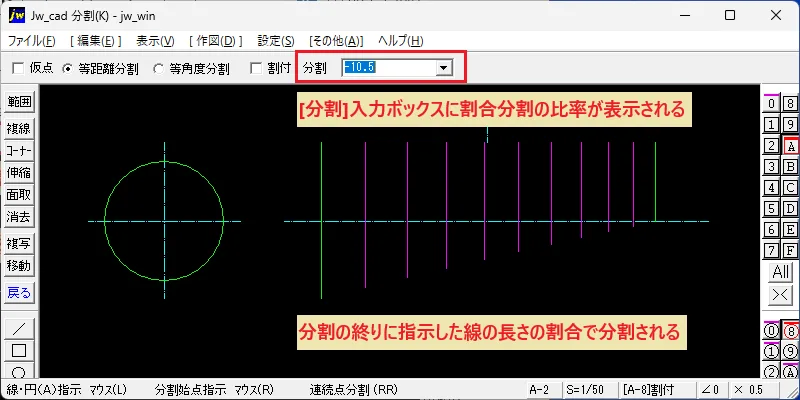Select the 面取 tool button

point(19,195)
